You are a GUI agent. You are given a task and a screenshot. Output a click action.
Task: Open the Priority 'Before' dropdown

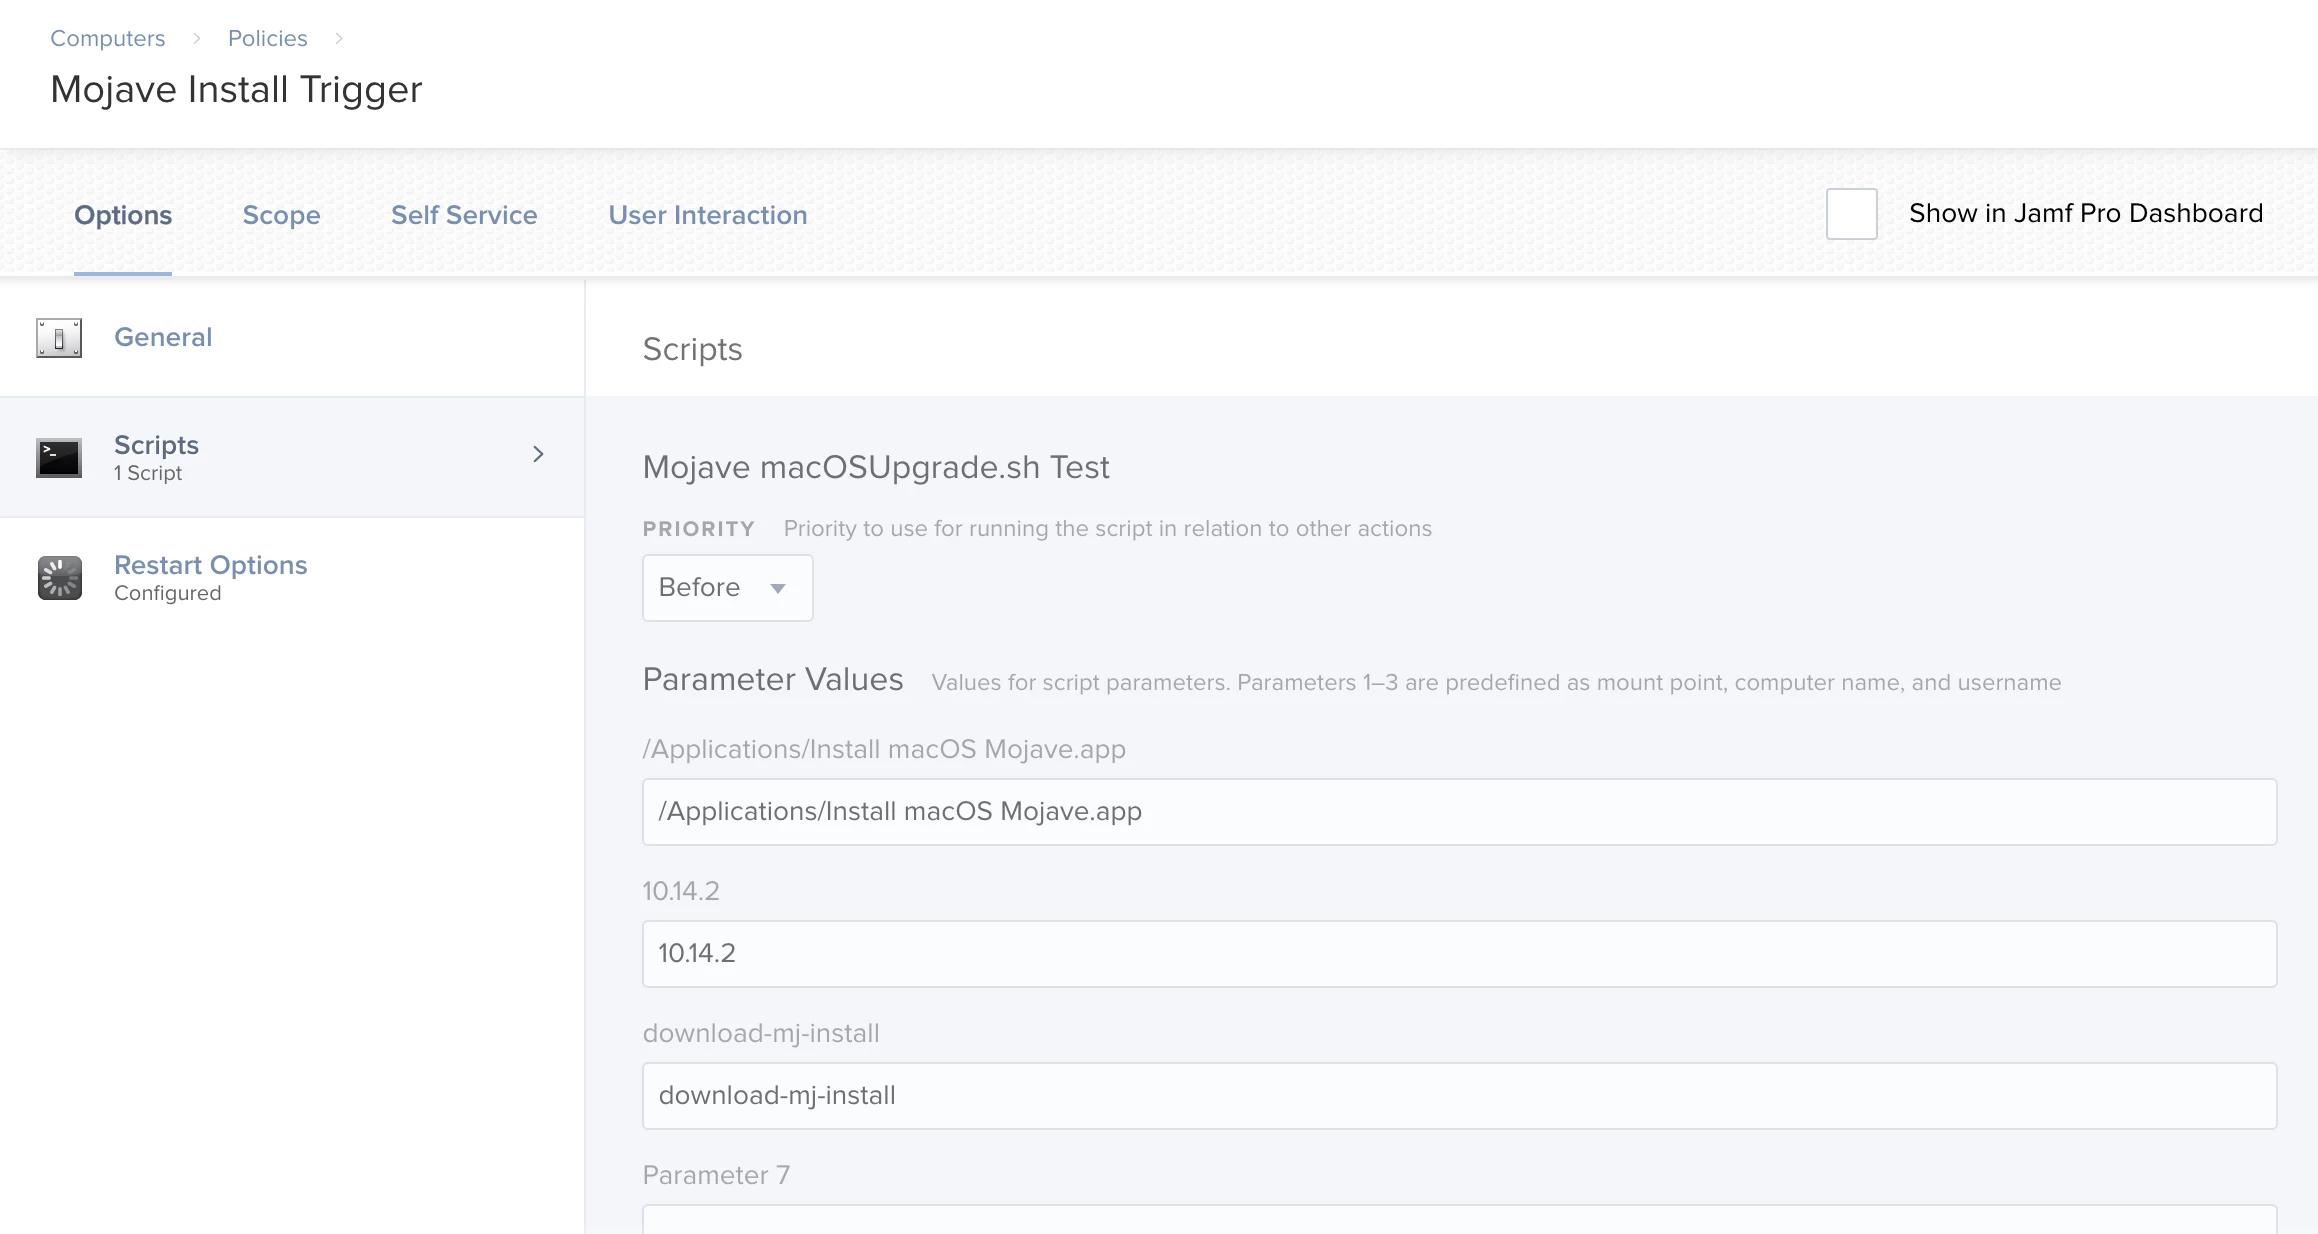pos(727,588)
